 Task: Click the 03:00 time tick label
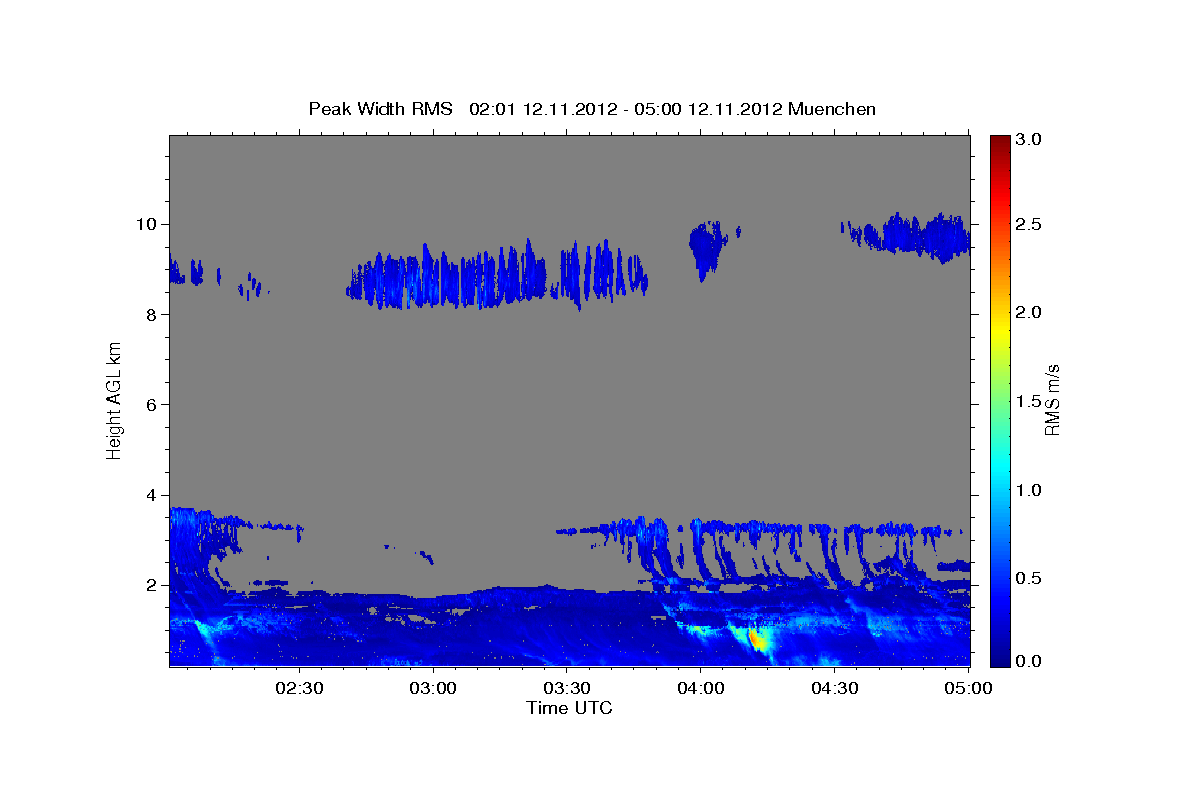[432, 688]
